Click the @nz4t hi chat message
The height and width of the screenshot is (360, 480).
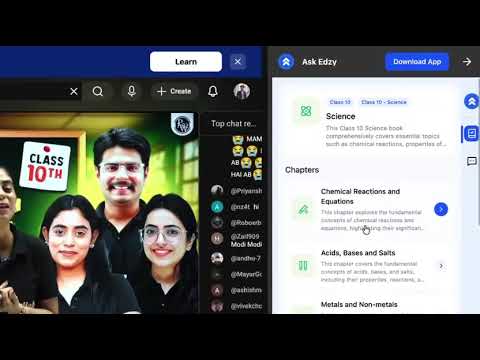click(245, 207)
